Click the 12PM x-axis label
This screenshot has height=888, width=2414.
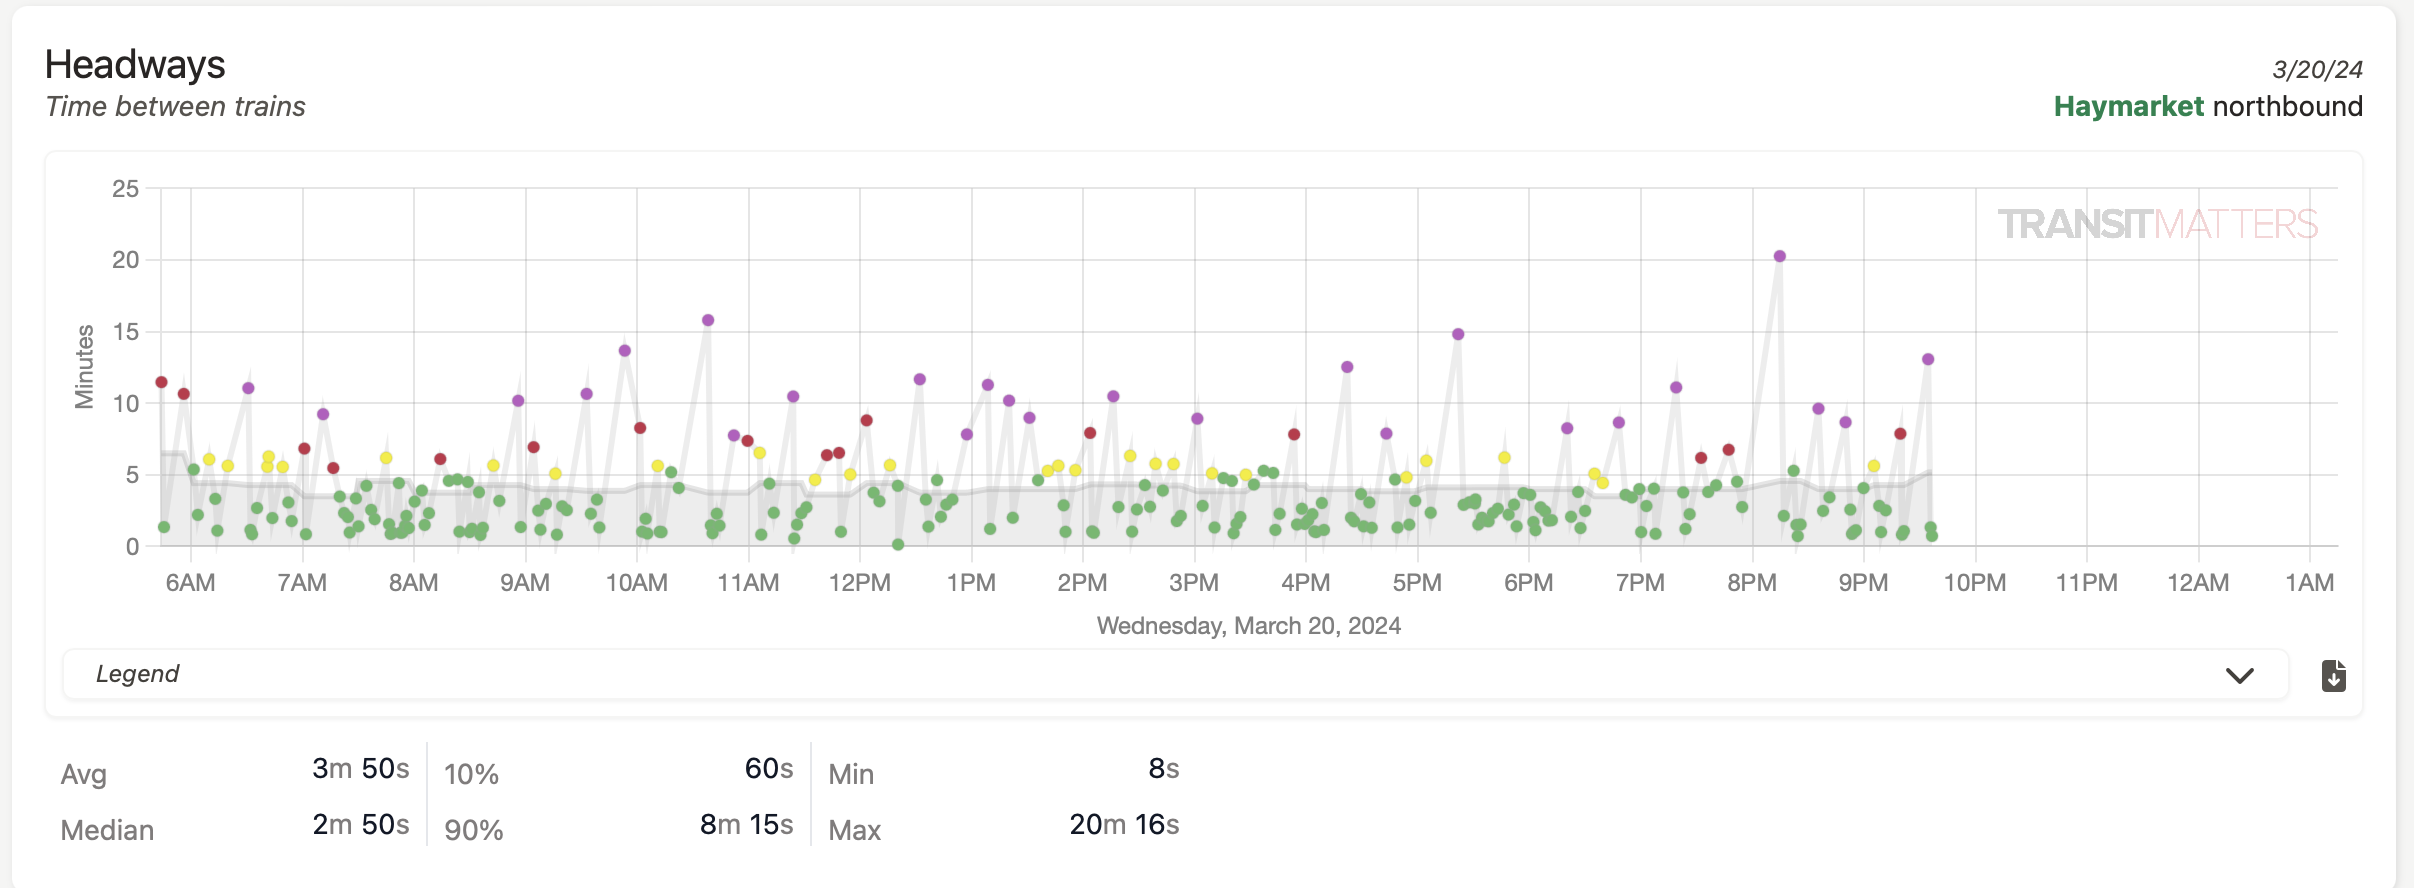coord(859,583)
